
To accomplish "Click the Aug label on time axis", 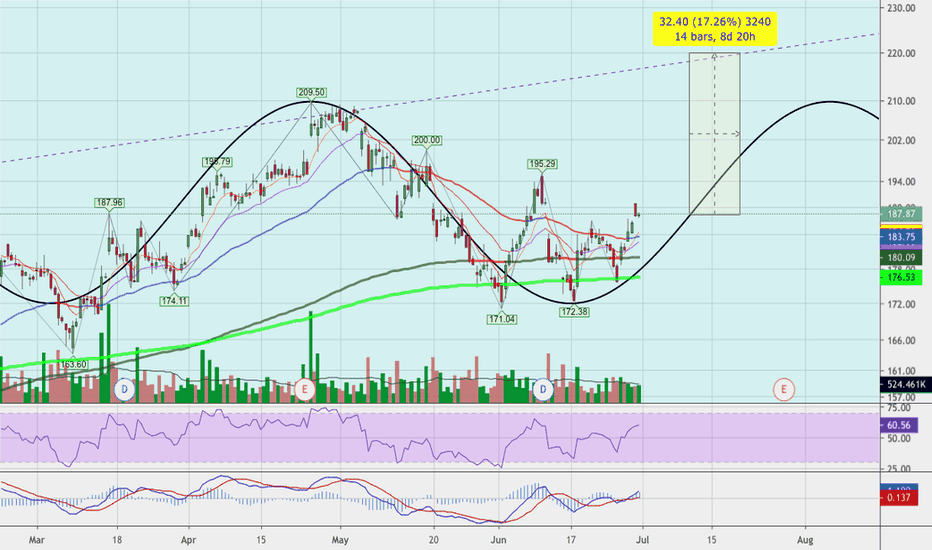I will (x=805, y=540).
